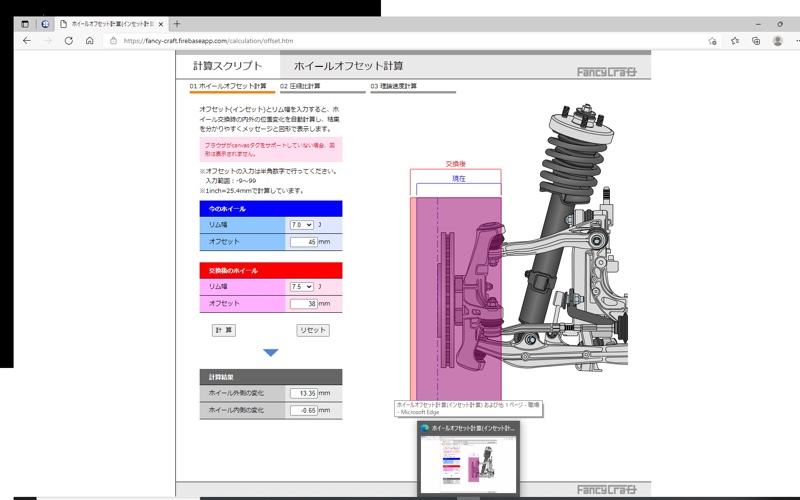Click the 今のホイール section header
This screenshot has height=500, width=800.
click(271, 209)
